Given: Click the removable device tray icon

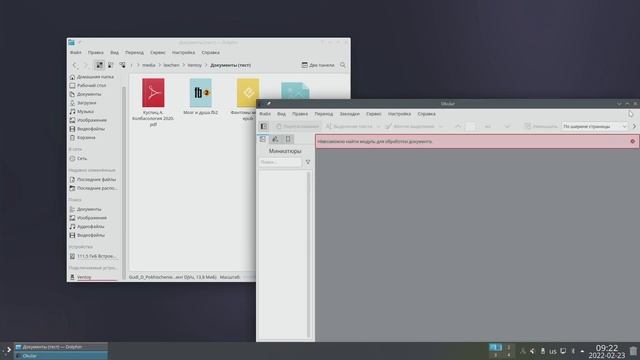Looking at the screenshot, I should point(542,351).
